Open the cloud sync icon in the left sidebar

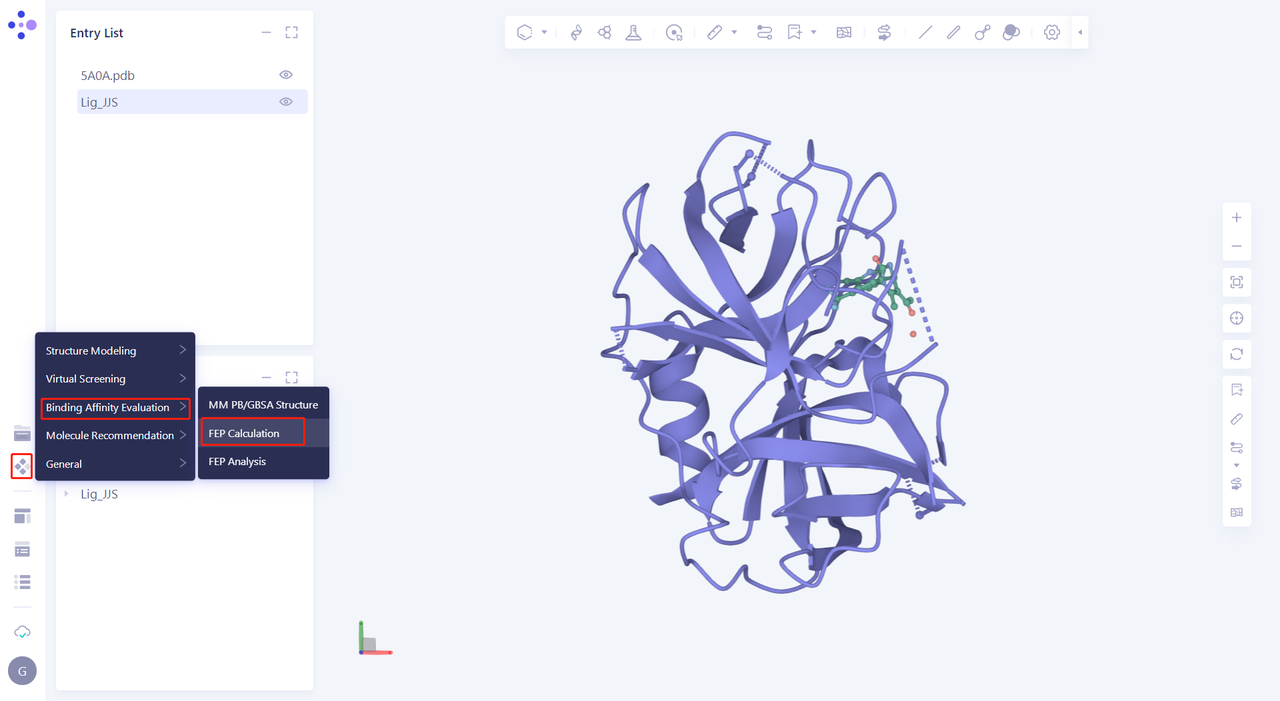[22, 631]
